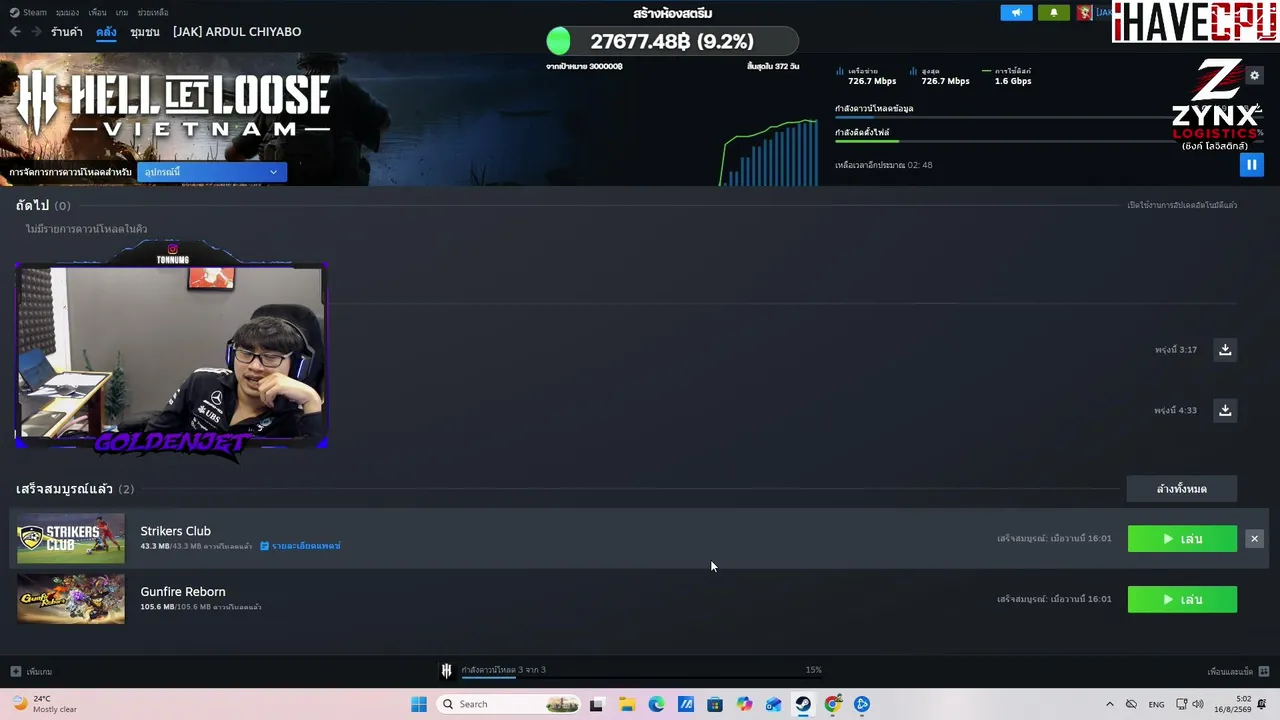This screenshot has width=1280, height=720.
Task: Open the weather widget on the taskbar
Action: [x=44, y=704]
